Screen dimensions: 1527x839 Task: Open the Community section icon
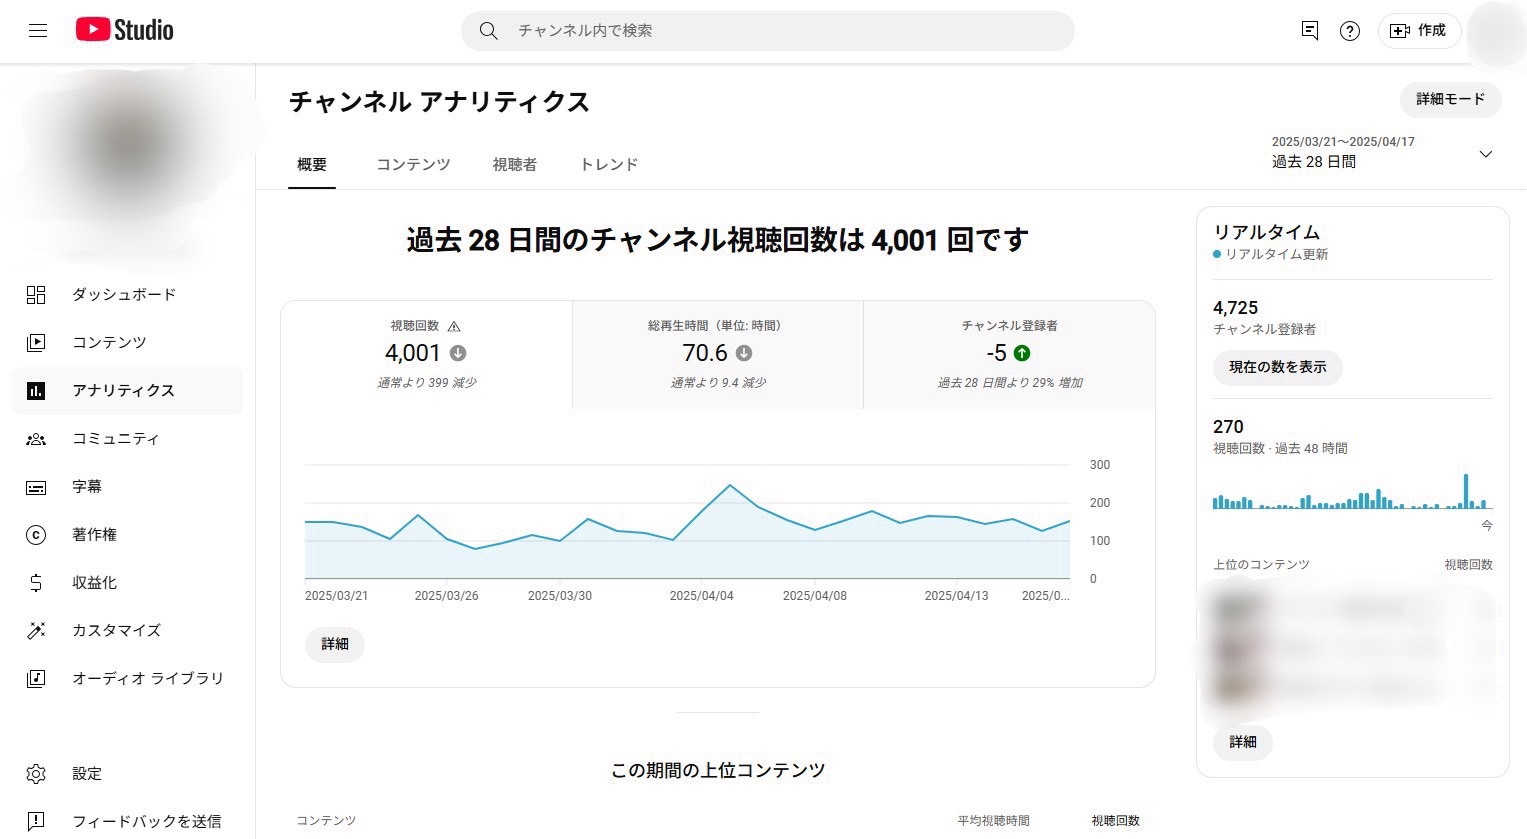[x=37, y=438]
